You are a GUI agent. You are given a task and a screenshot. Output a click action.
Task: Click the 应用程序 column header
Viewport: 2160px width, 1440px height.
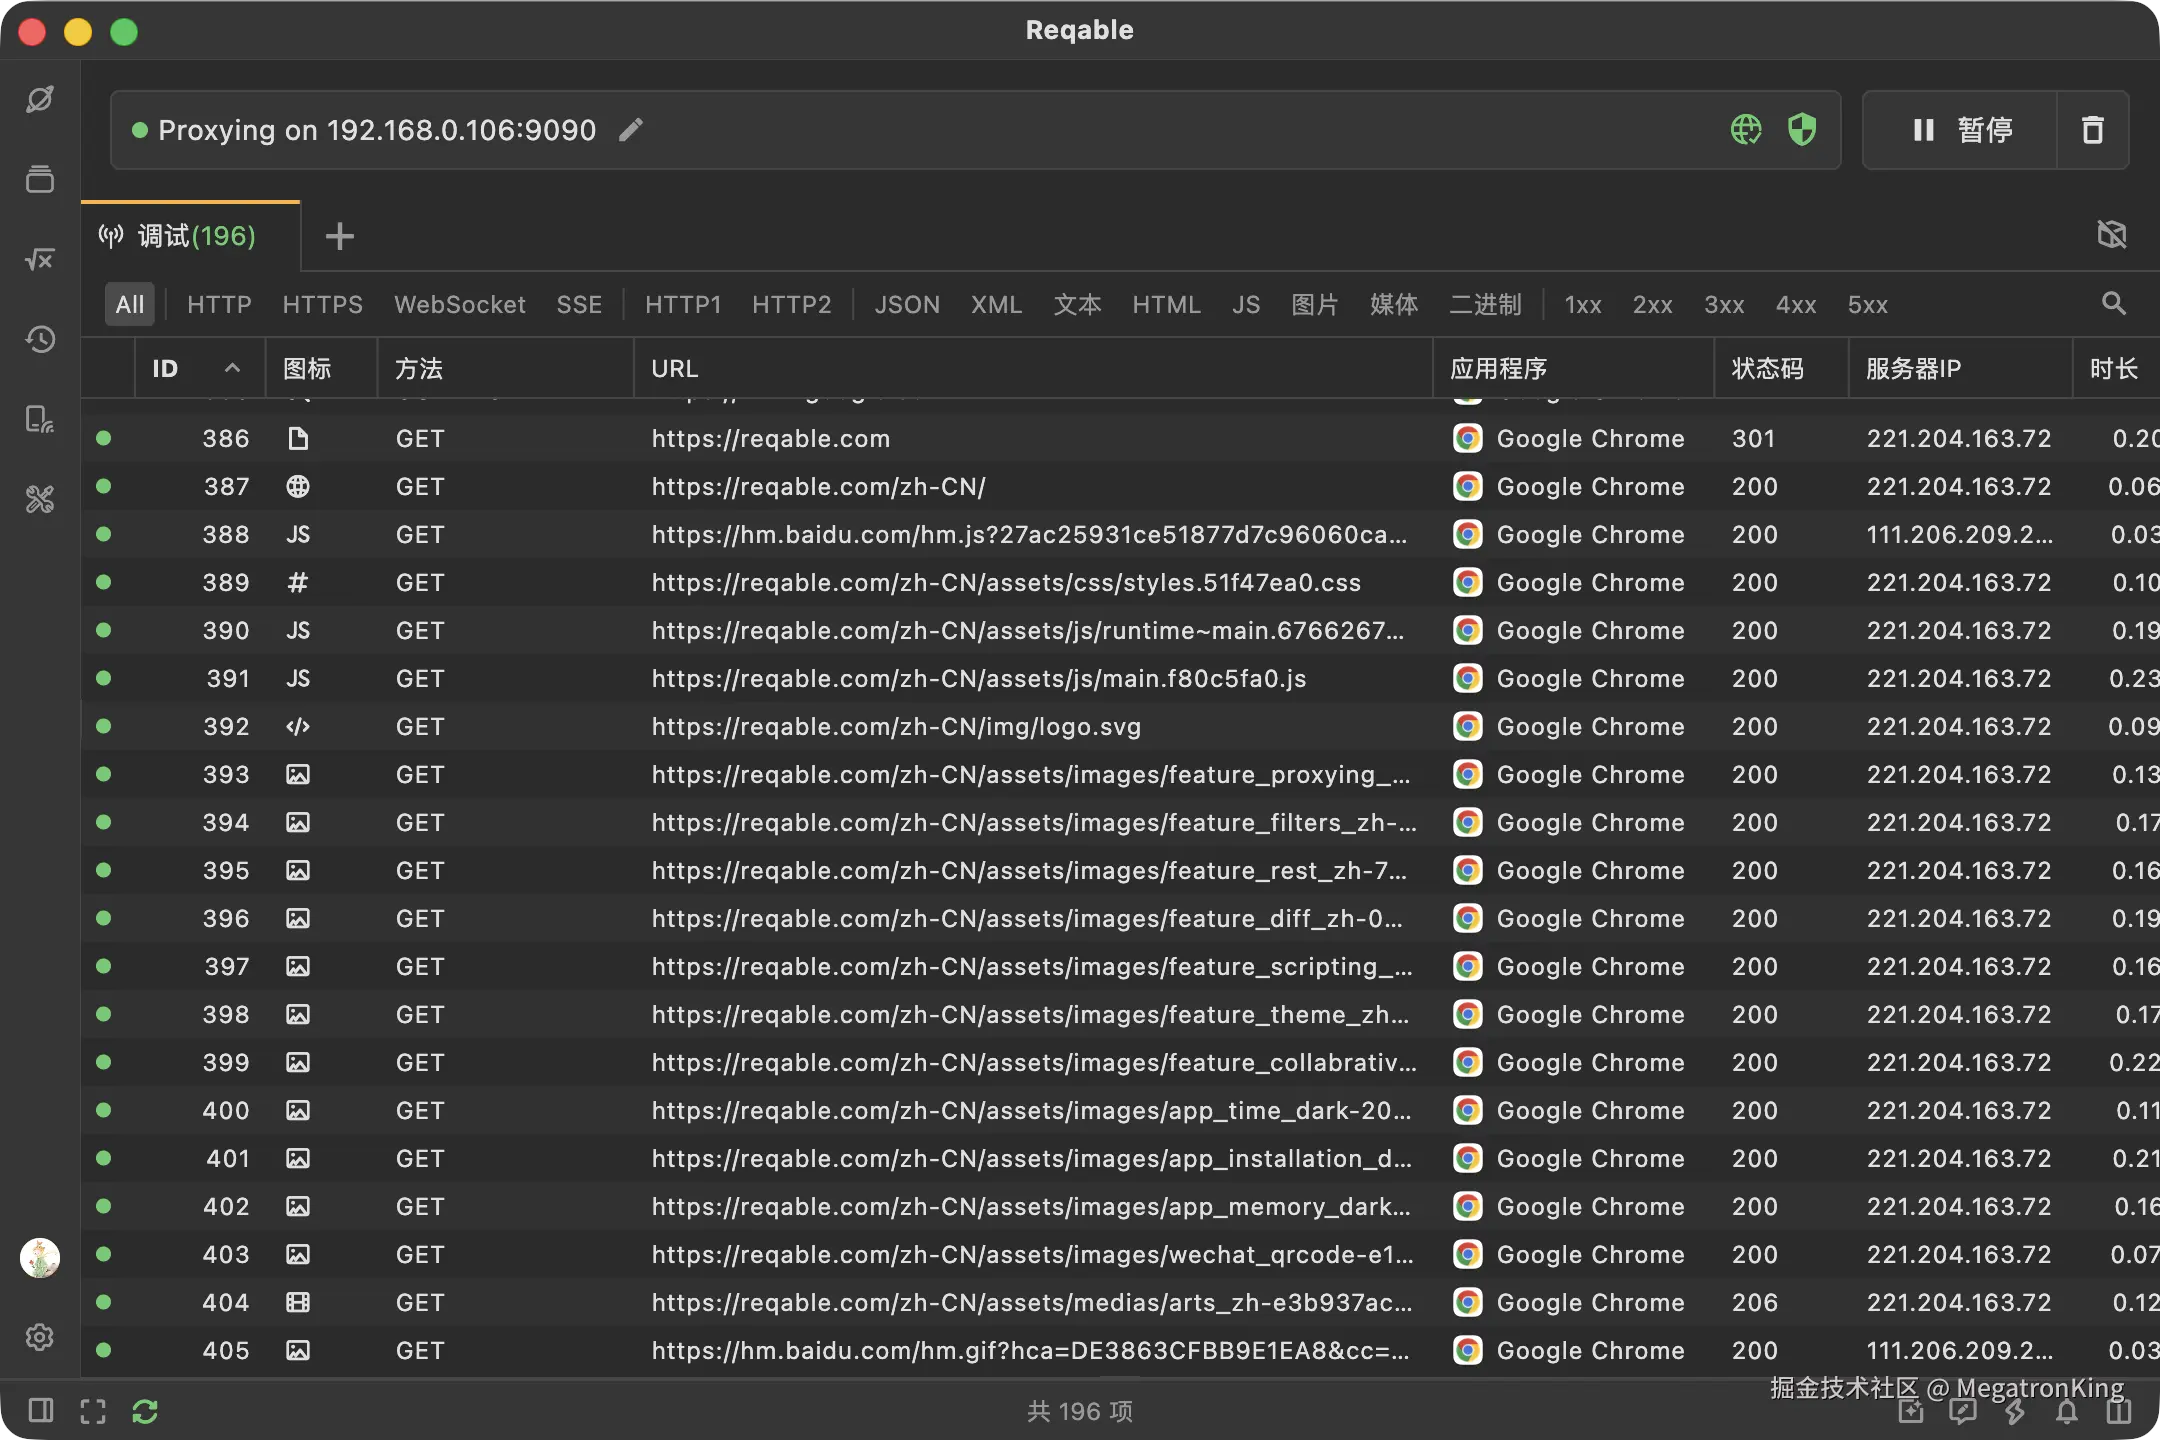click(1574, 369)
